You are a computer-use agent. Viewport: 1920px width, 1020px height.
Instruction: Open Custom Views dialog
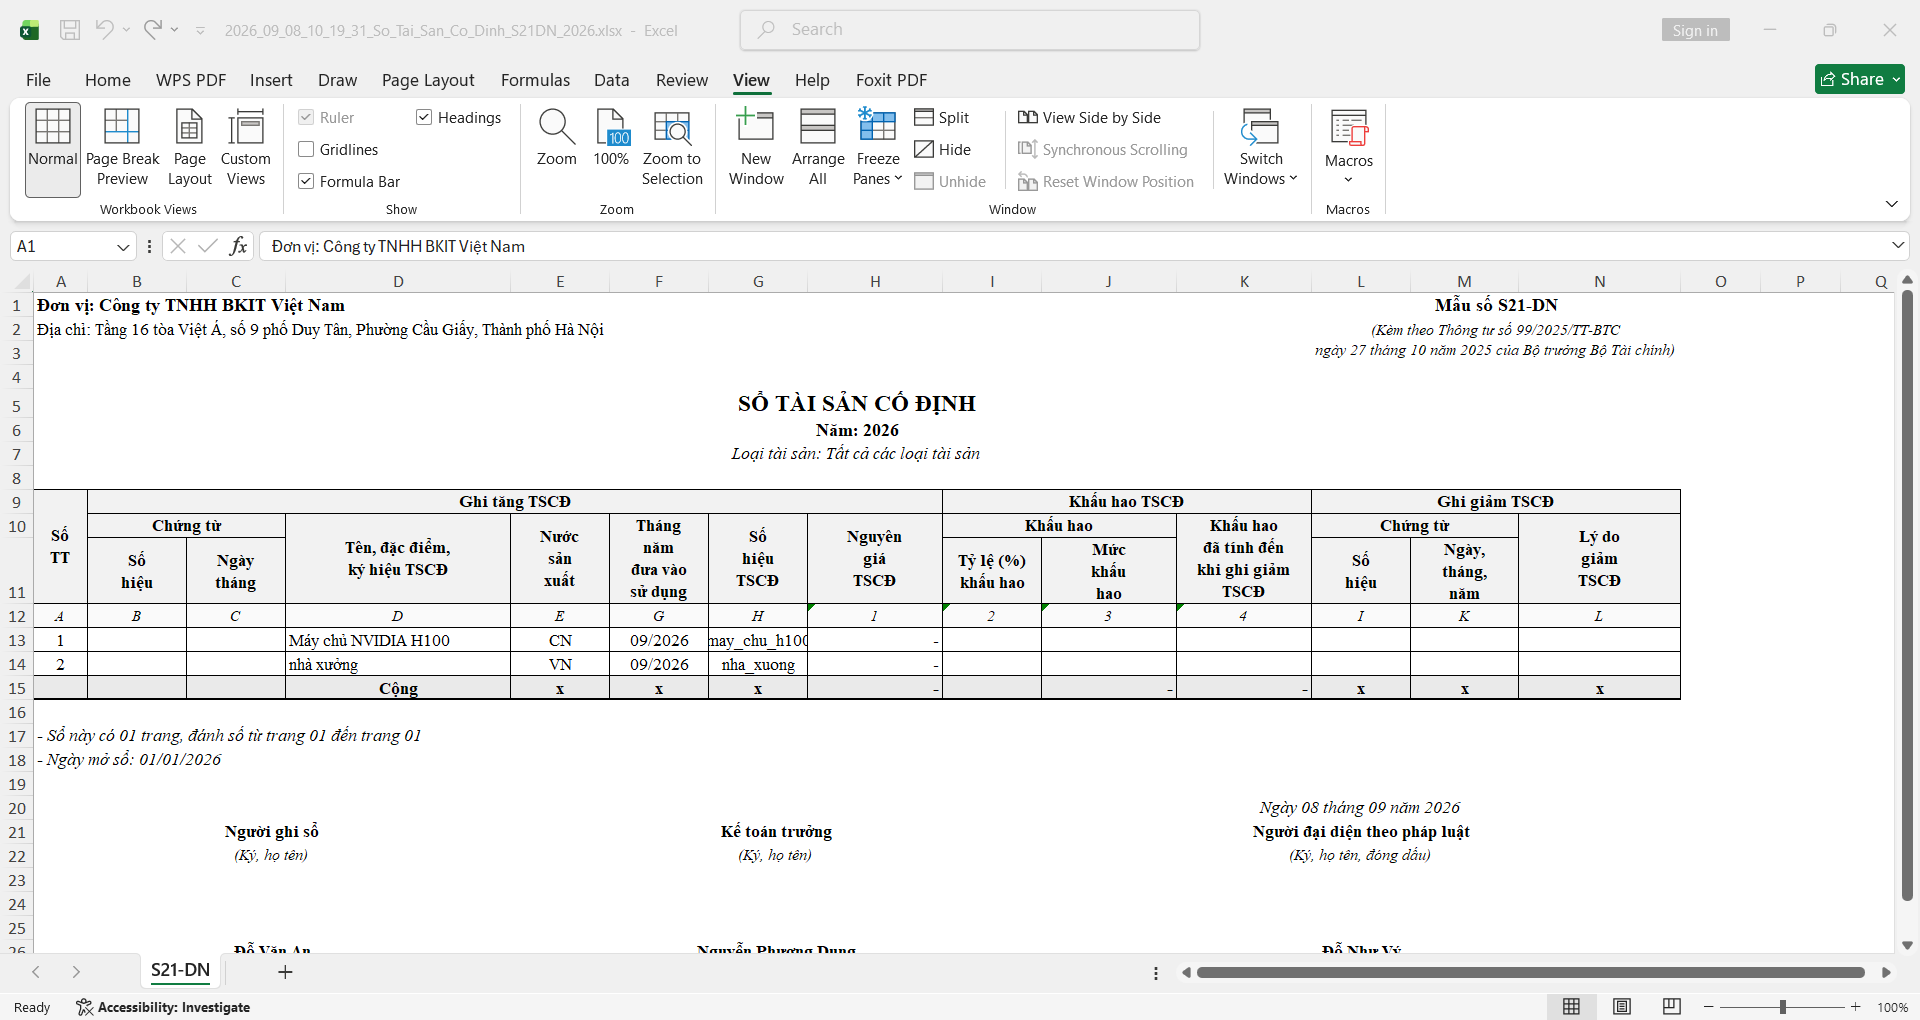click(x=245, y=150)
